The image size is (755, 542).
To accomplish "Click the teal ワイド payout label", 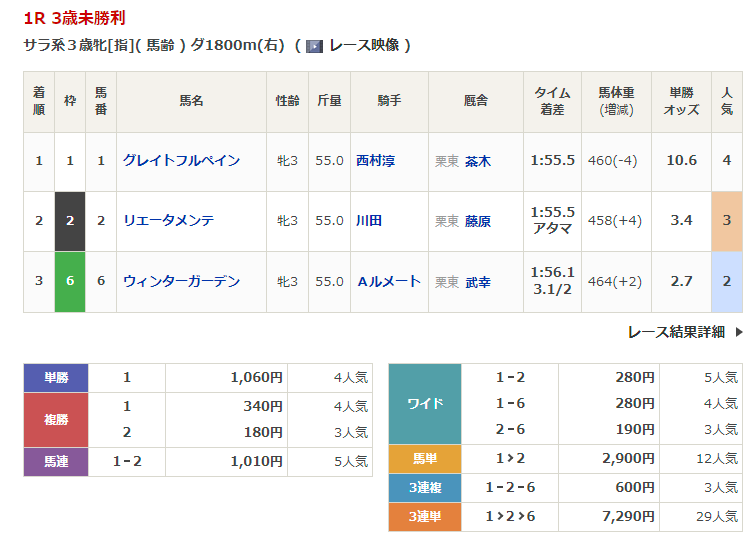I will tap(424, 404).
